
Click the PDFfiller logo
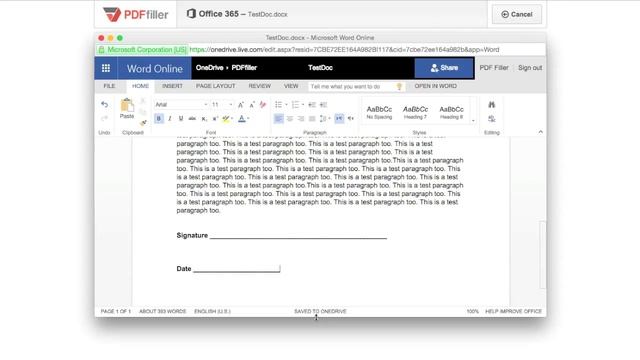(136, 14)
